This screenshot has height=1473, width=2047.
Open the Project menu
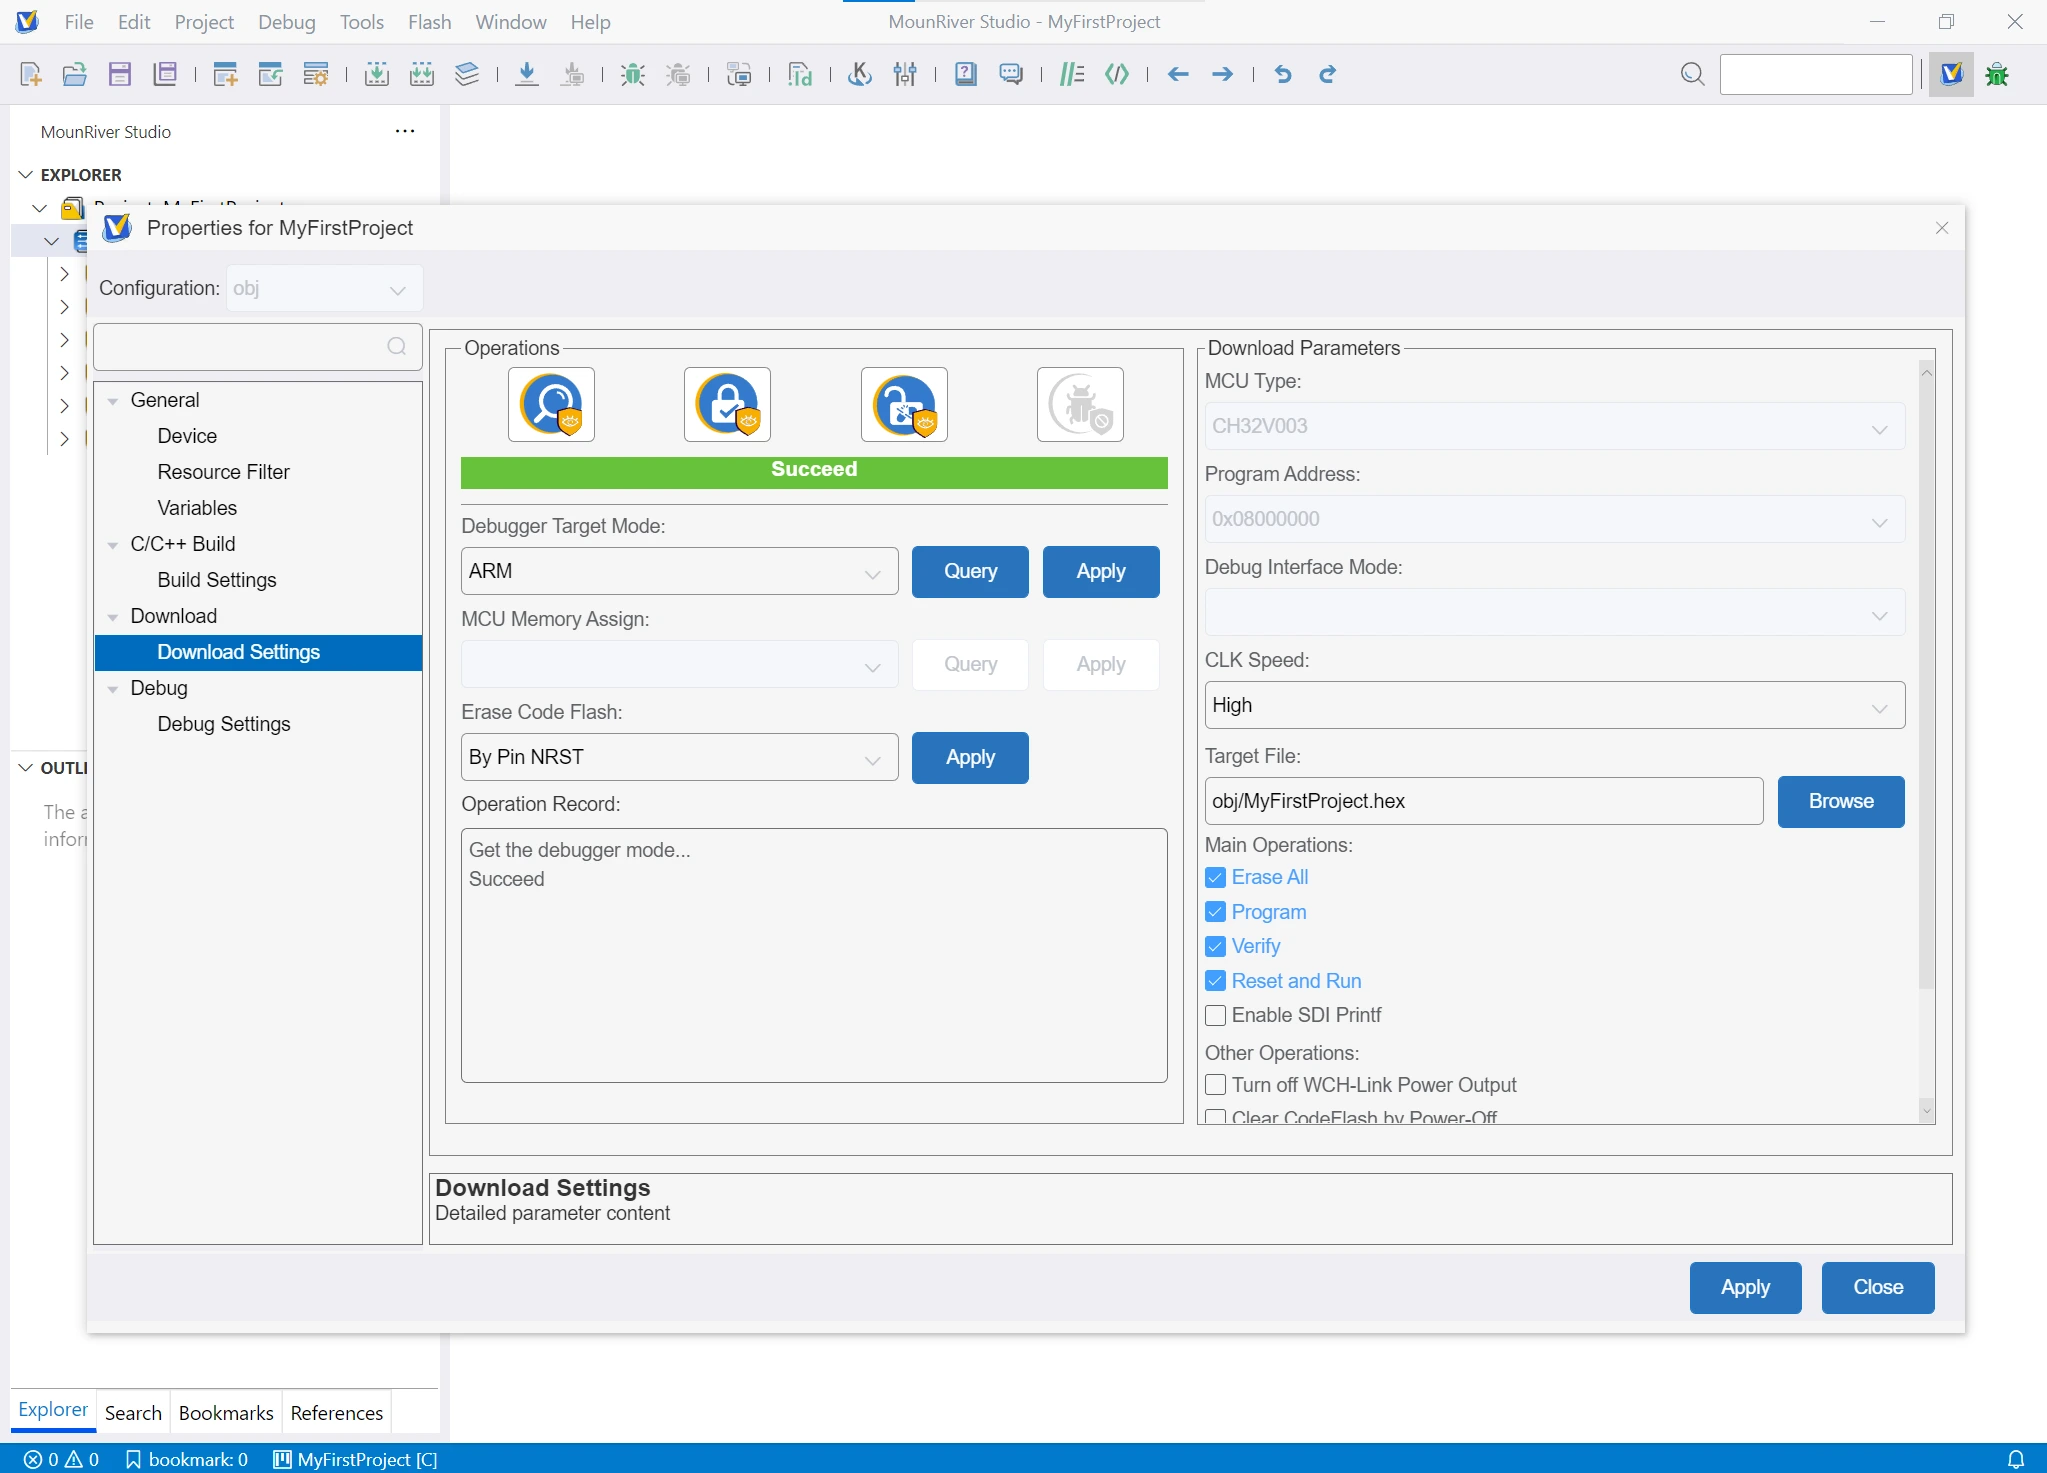pos(204,22)
